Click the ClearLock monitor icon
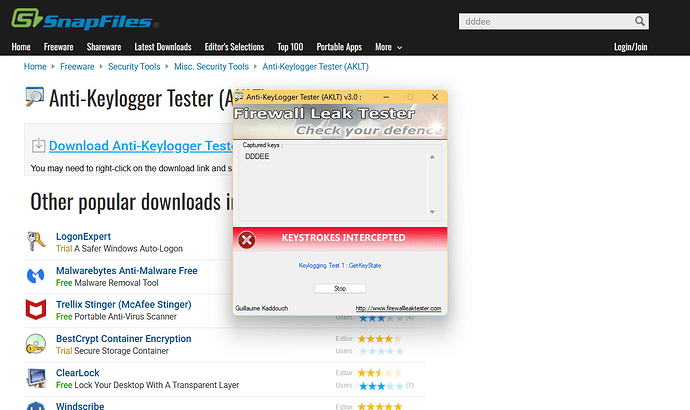Image resolution: width=690 pixels, height=410 pixels. [x=35, y=378]
